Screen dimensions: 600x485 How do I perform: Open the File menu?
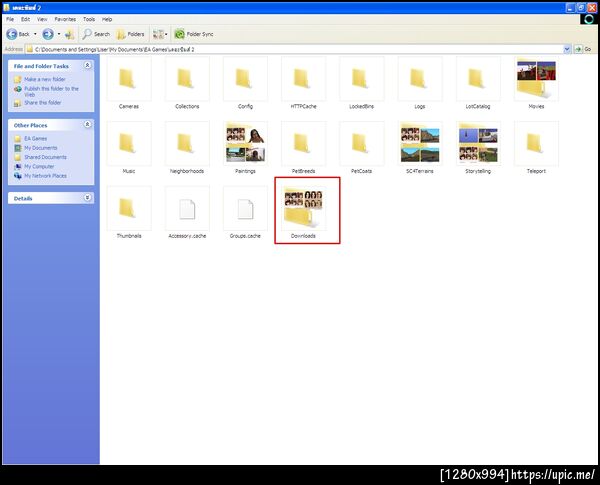[10, 19]
